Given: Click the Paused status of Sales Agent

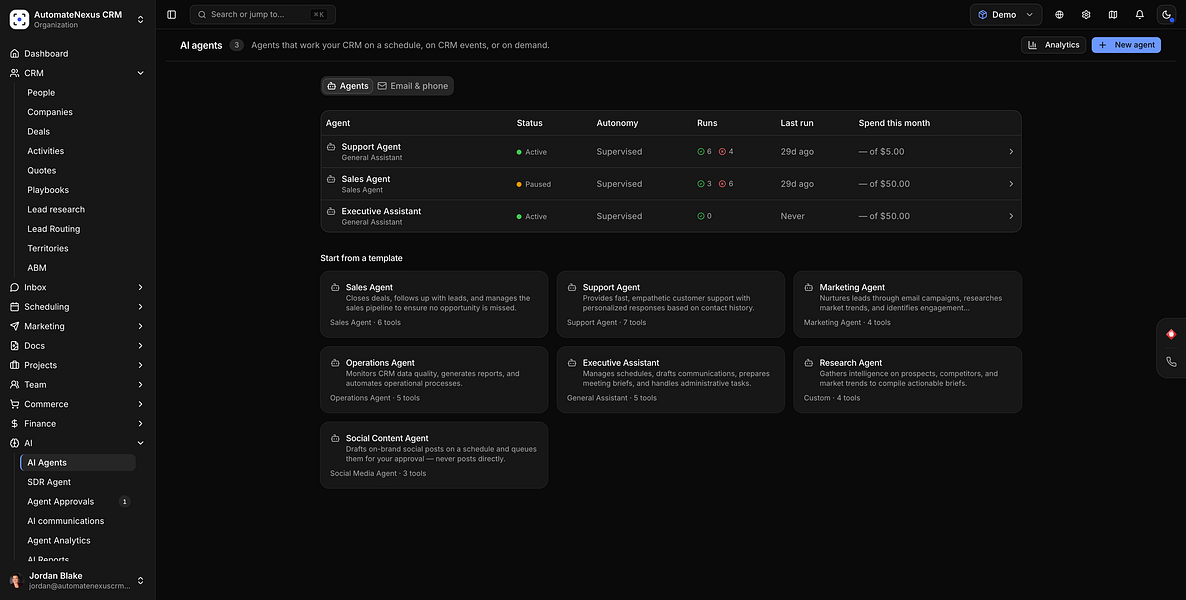Looking at the screenshot, I should [534, 185].
